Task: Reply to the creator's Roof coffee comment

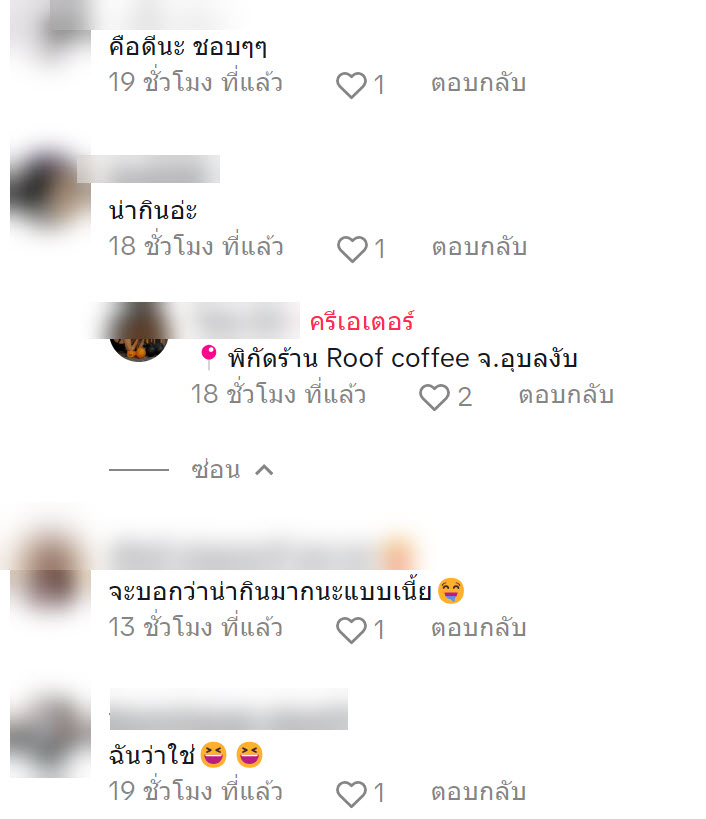Action: point(566,395)
